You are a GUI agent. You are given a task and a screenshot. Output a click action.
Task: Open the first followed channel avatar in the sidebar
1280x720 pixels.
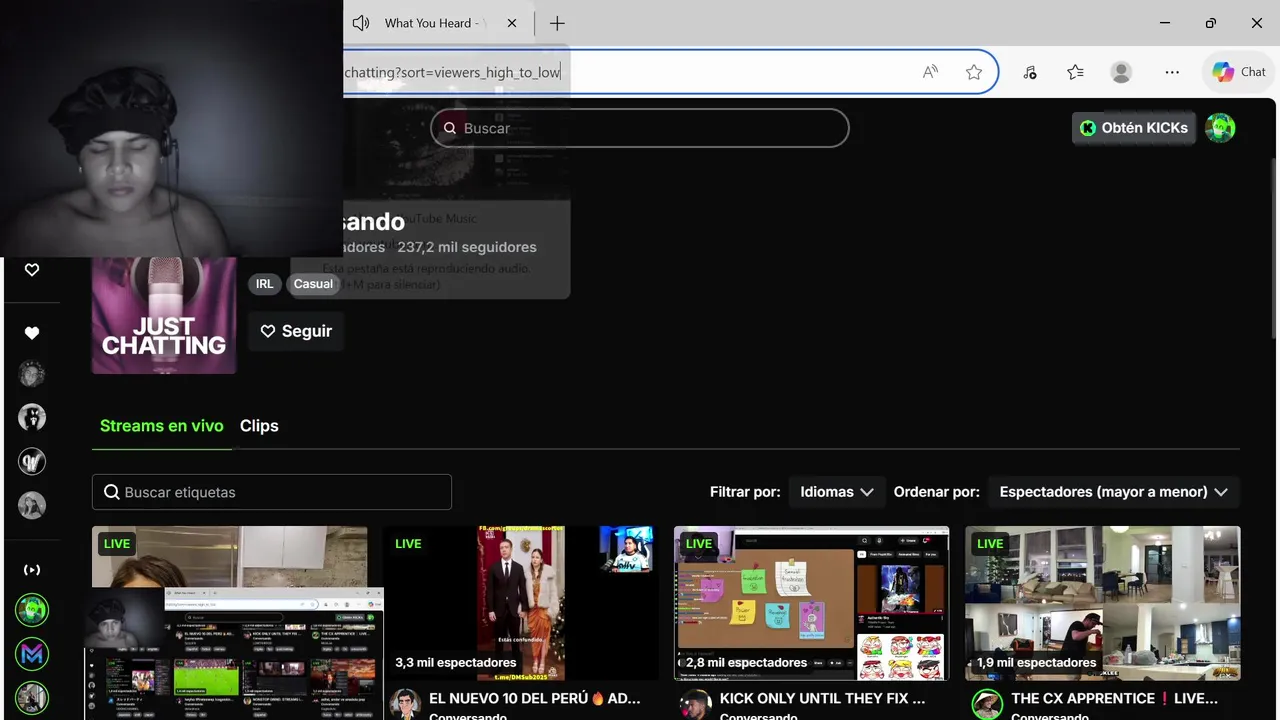pos(32,374)
